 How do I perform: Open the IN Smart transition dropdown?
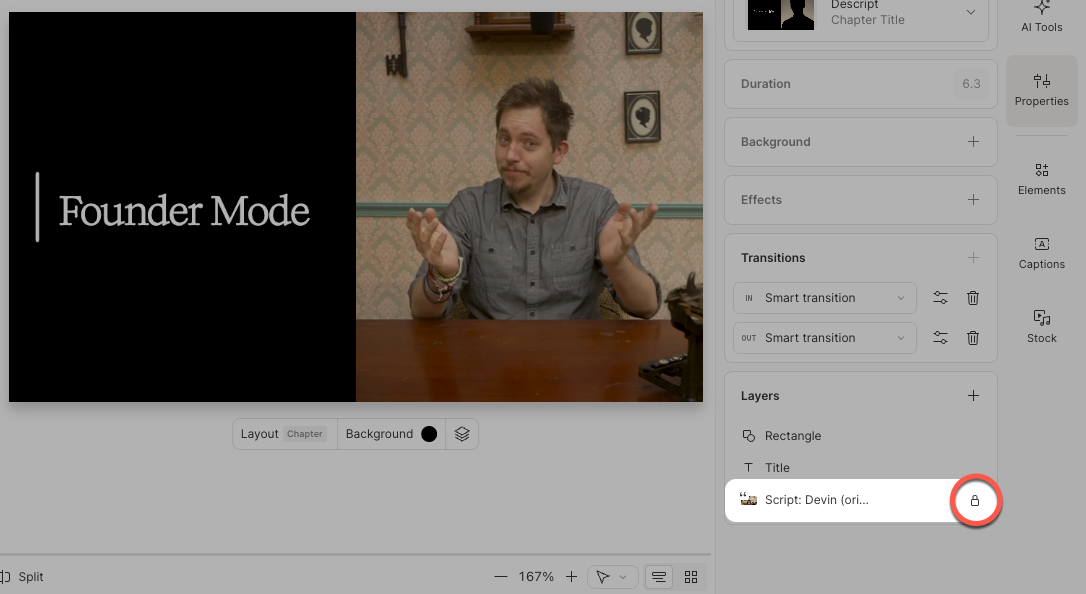825,298
